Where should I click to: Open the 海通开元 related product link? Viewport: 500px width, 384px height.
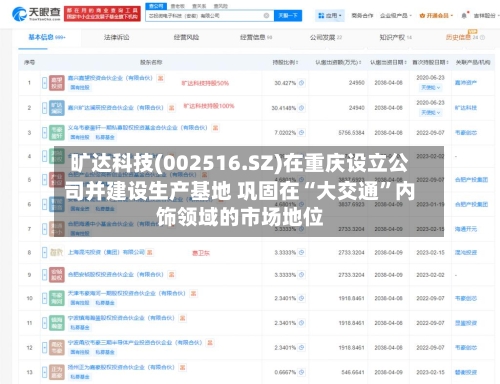466,229
